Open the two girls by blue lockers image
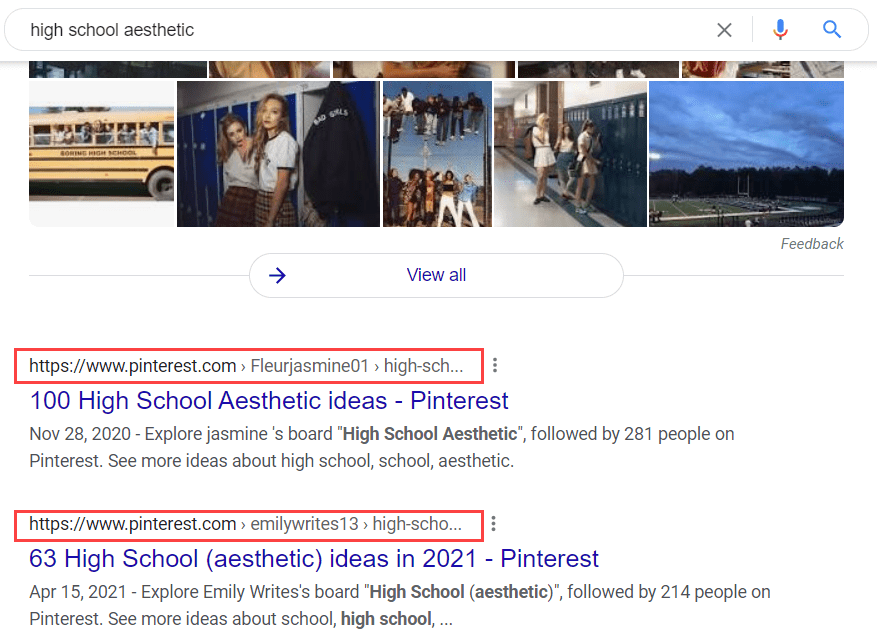The image size is (877, 635). [x=278, y=154]
